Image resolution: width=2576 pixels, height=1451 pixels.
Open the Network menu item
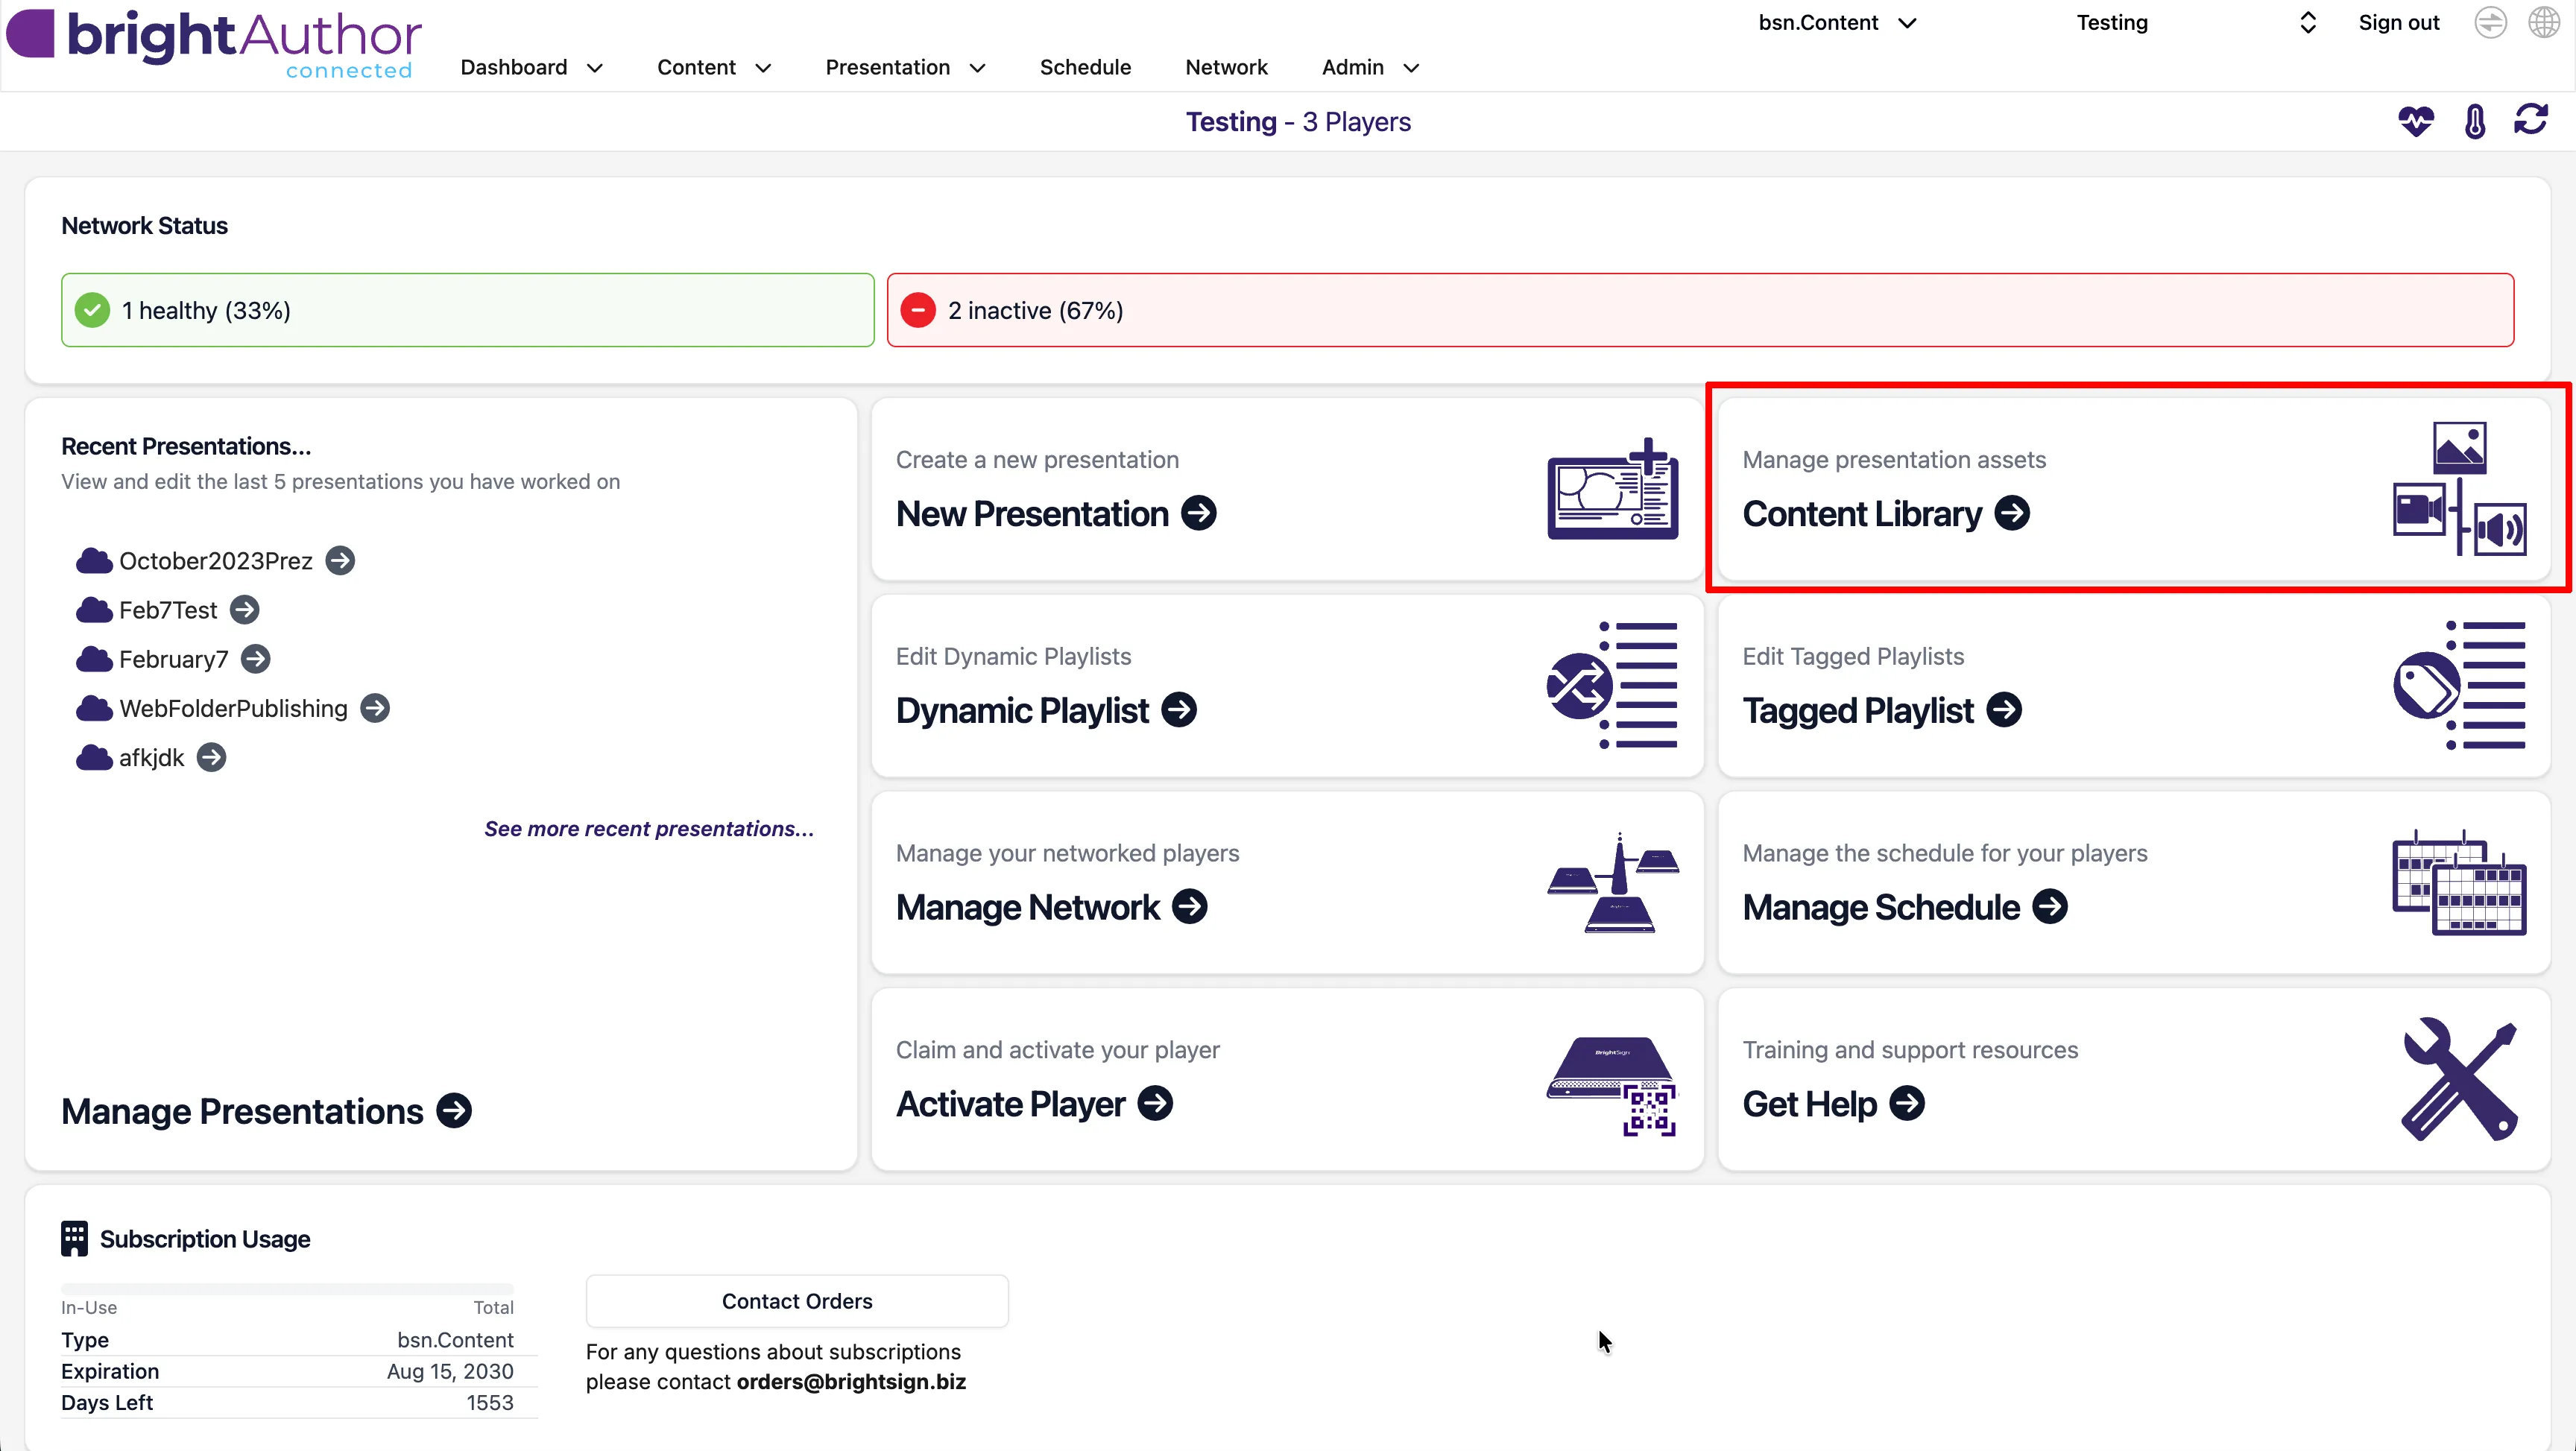[x=1226, y=67]
